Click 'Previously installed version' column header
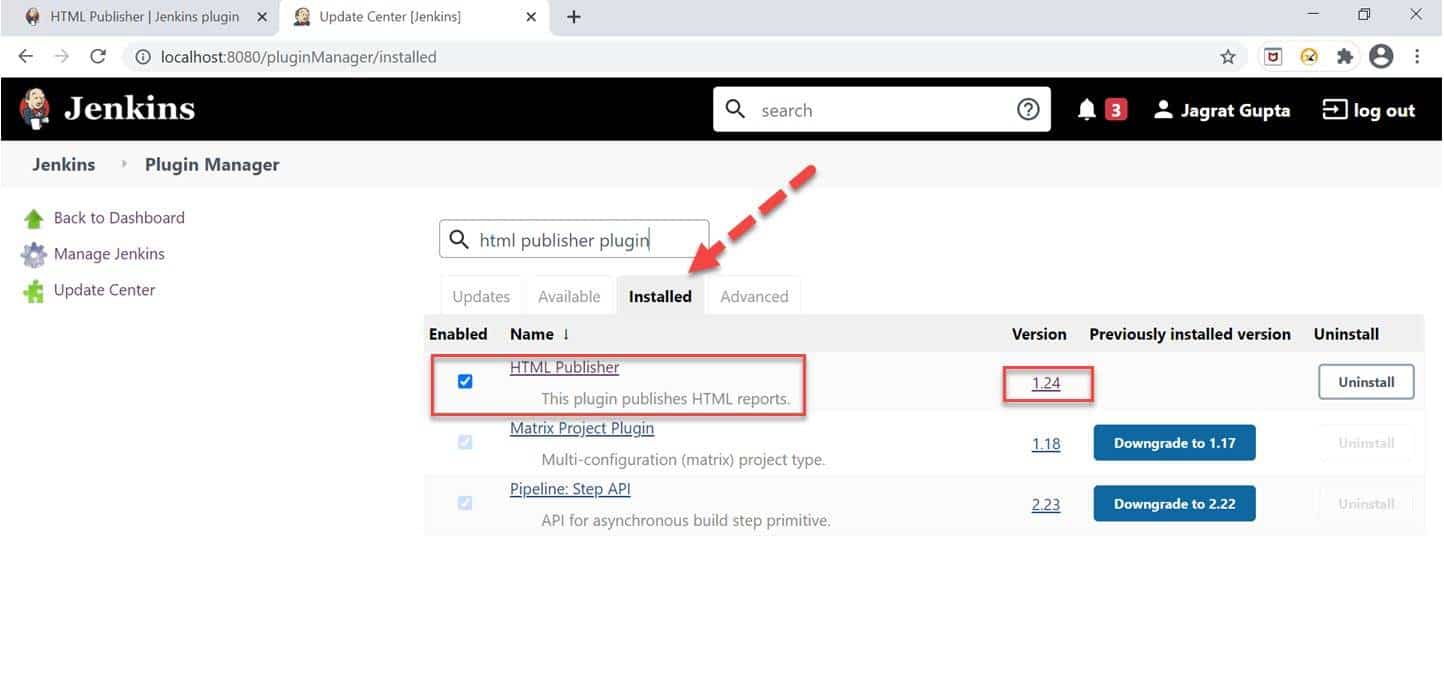Screen dimensions: 1444x674 [1190, 334]
